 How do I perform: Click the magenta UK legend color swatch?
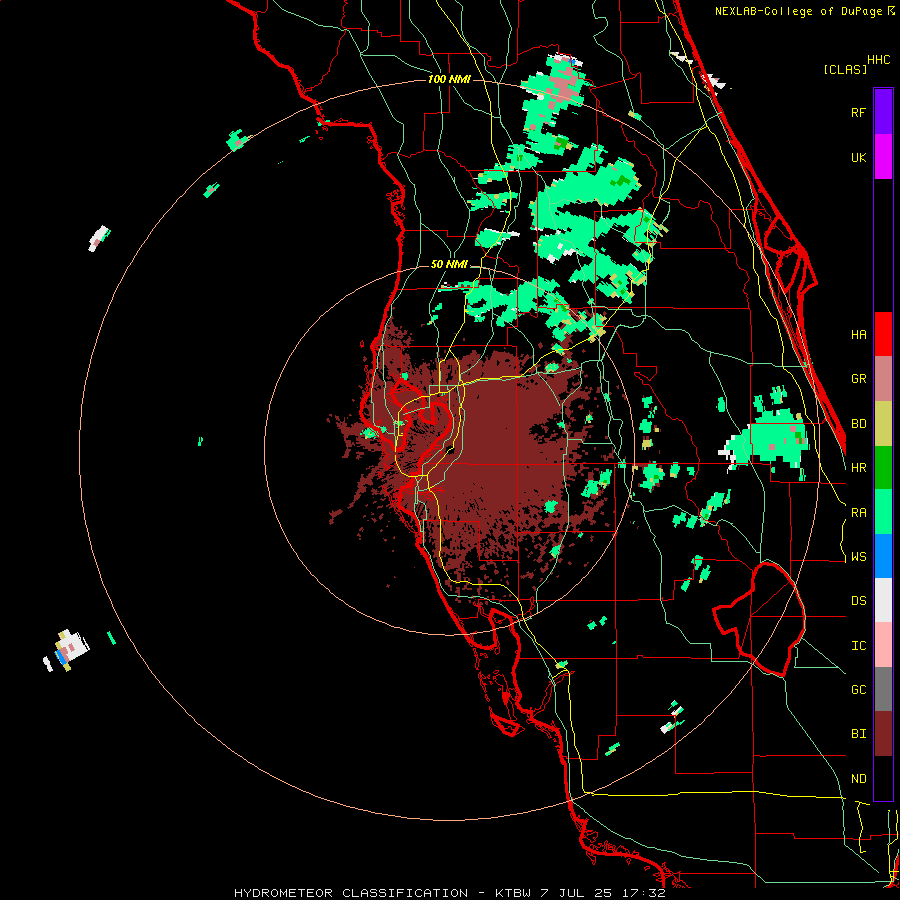click(883, 156)
